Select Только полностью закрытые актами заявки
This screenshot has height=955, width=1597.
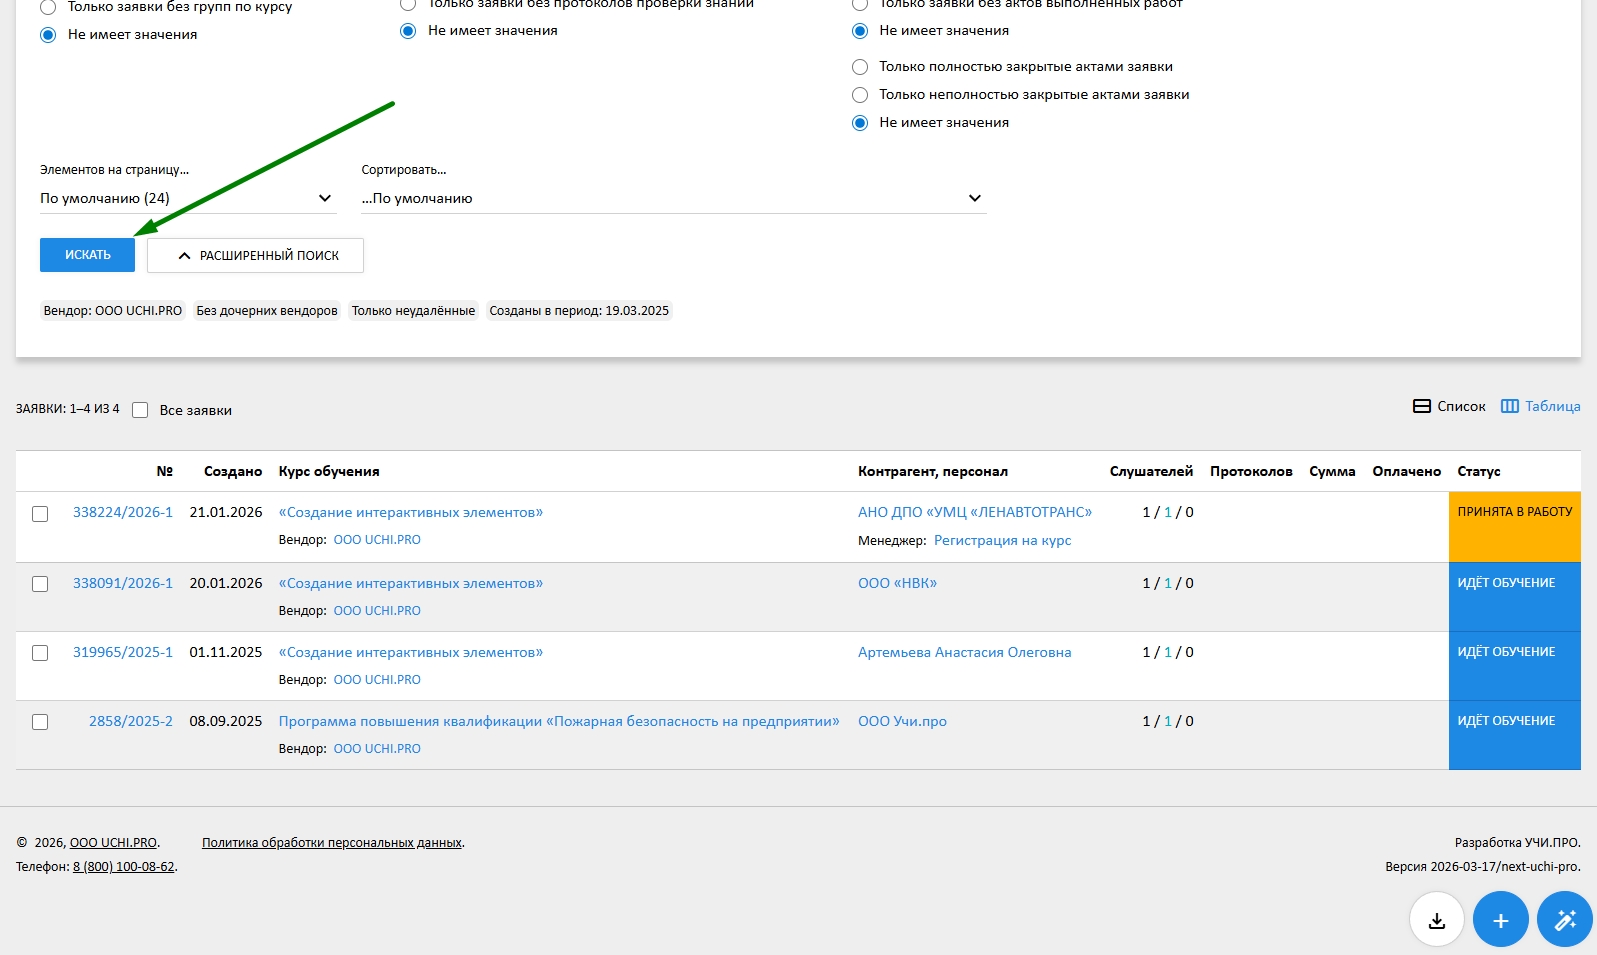(x=860, y=67)
